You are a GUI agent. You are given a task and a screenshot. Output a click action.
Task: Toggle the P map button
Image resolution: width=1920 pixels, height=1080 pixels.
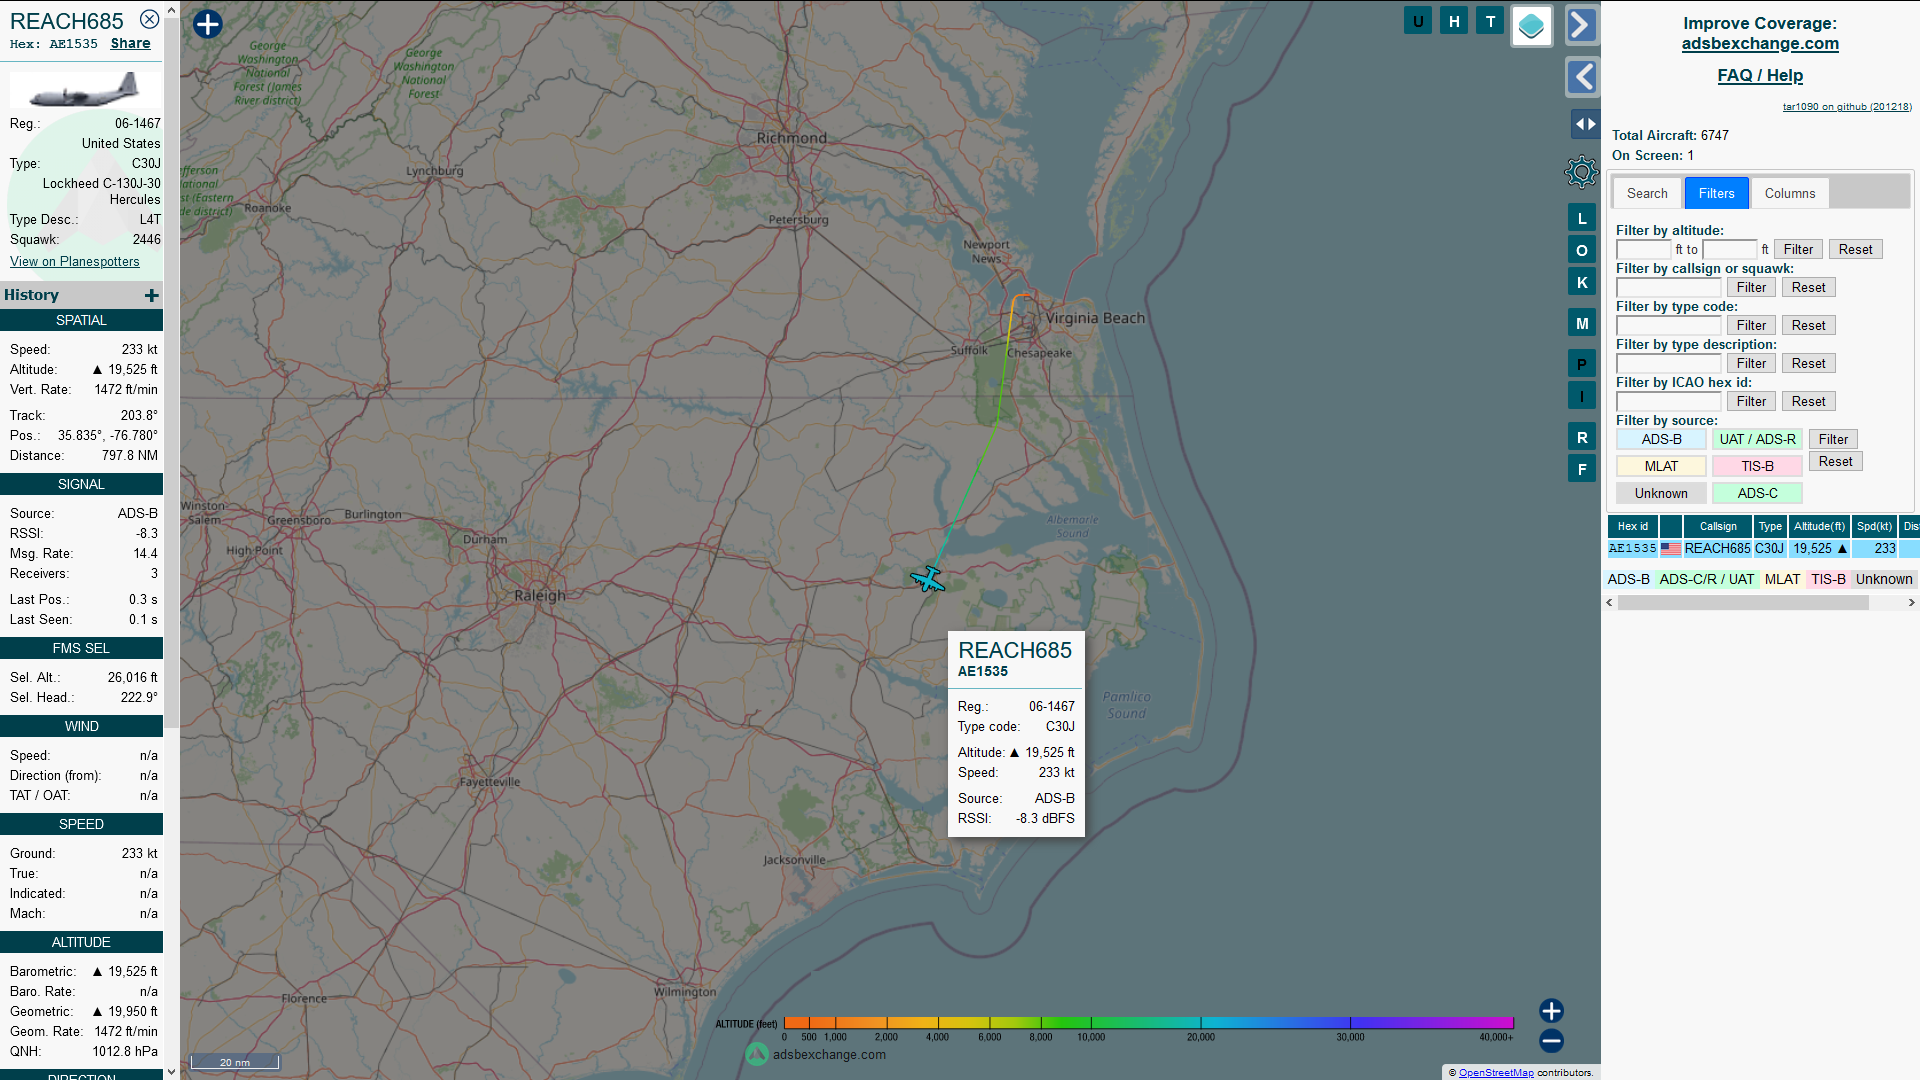pyautogui.click(x=1582, y=364)
